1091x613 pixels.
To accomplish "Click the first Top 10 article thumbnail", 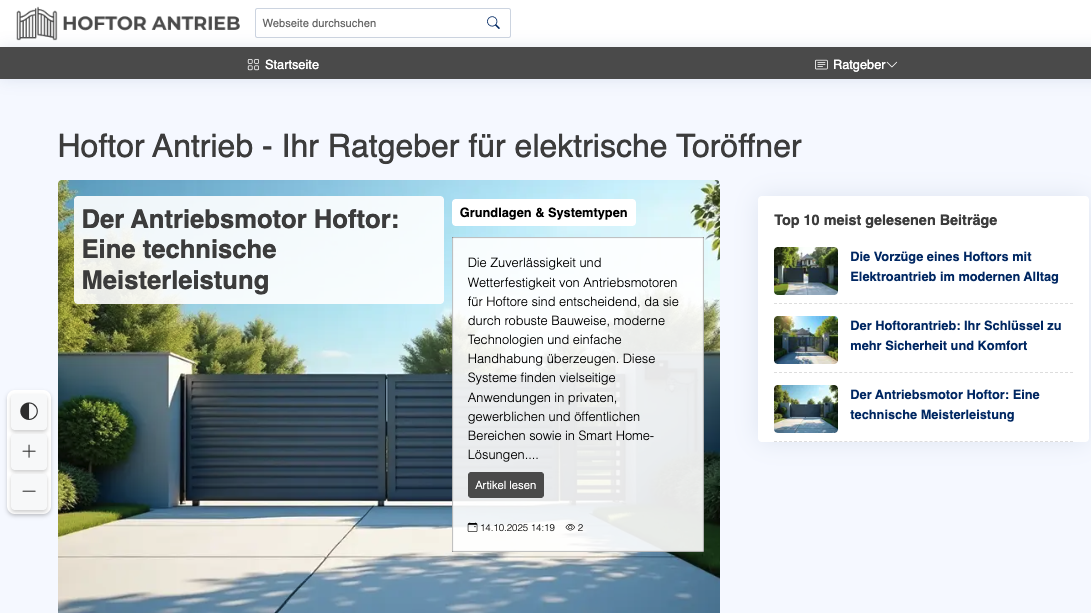I will [806, 271].
